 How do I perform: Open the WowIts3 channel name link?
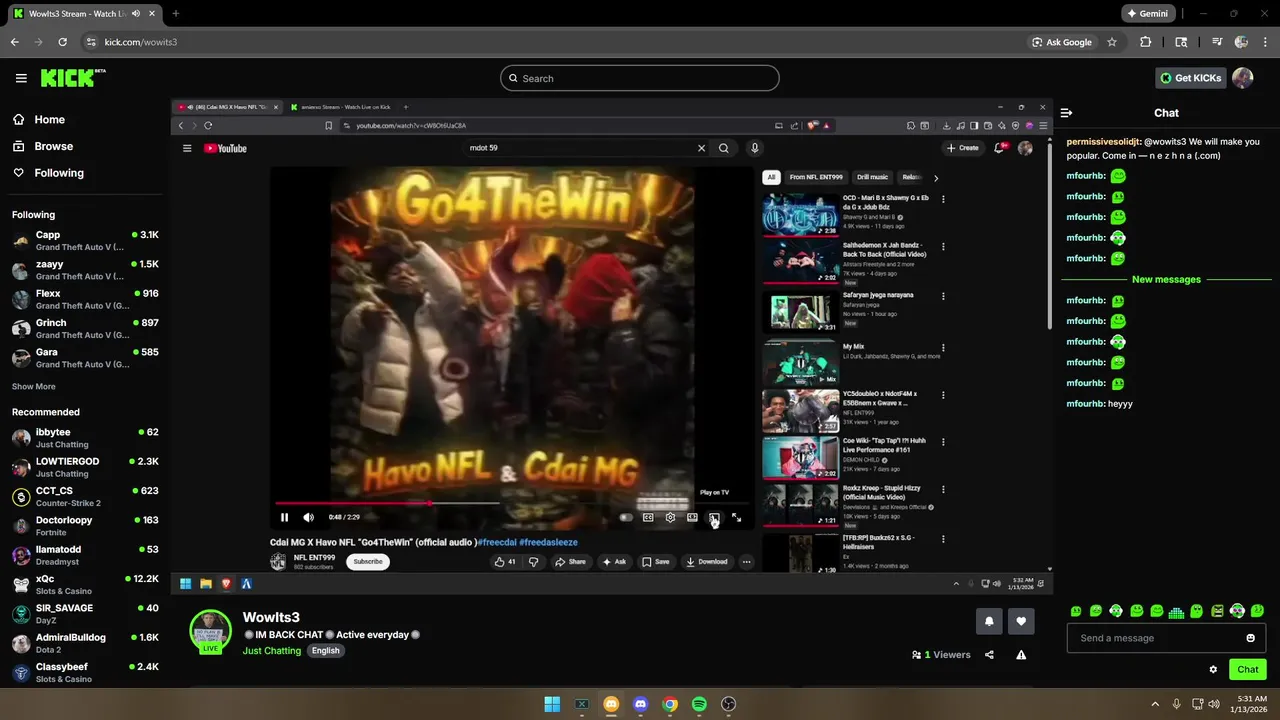(271, 617)
